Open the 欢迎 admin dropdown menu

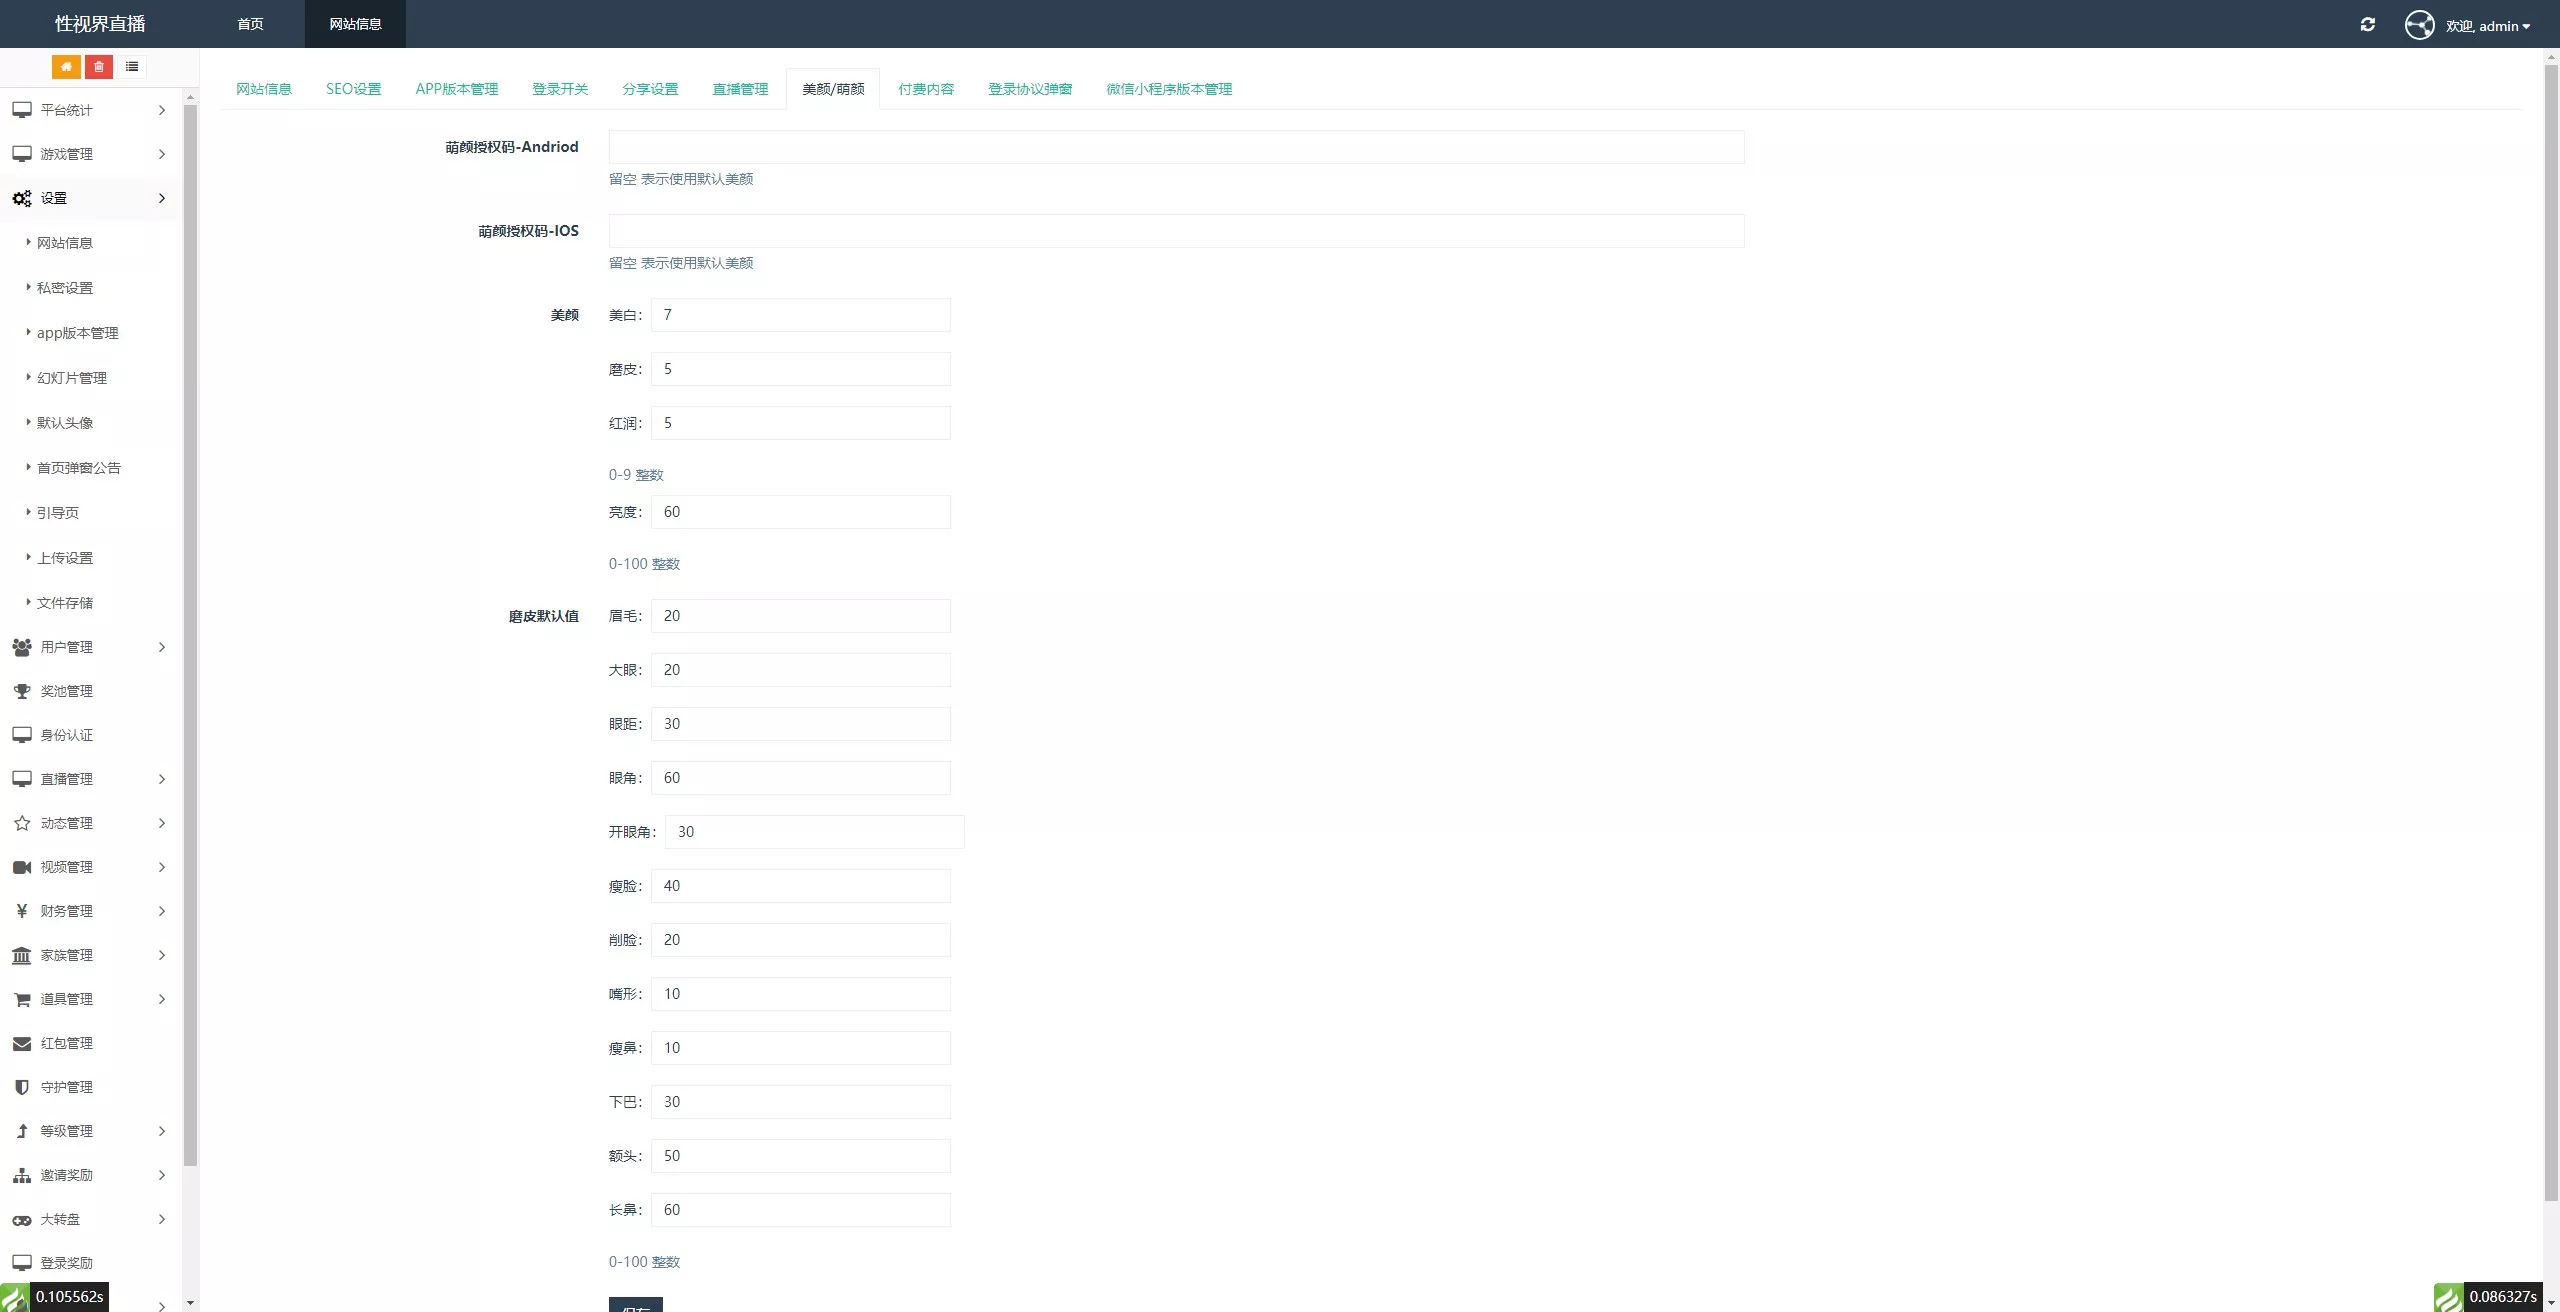[2488, 26]
